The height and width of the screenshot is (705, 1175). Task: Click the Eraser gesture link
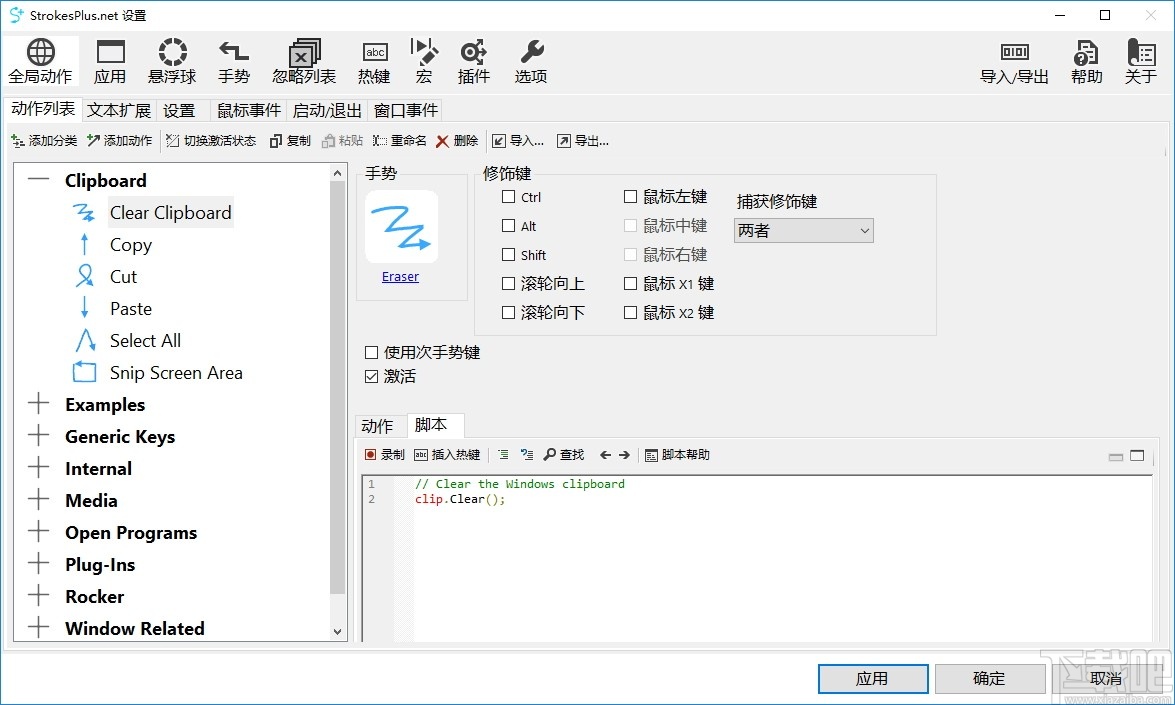point(400,276)
